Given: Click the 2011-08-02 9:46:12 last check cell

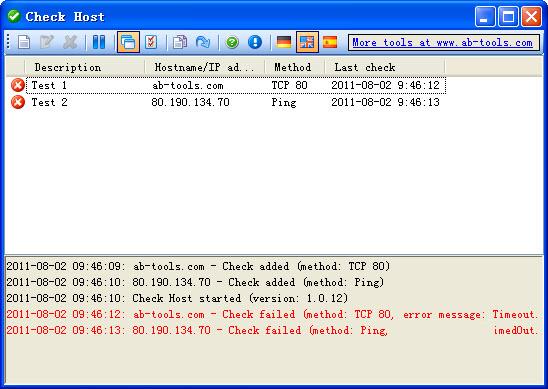Looking at the screenshot, I should (385, 85).
